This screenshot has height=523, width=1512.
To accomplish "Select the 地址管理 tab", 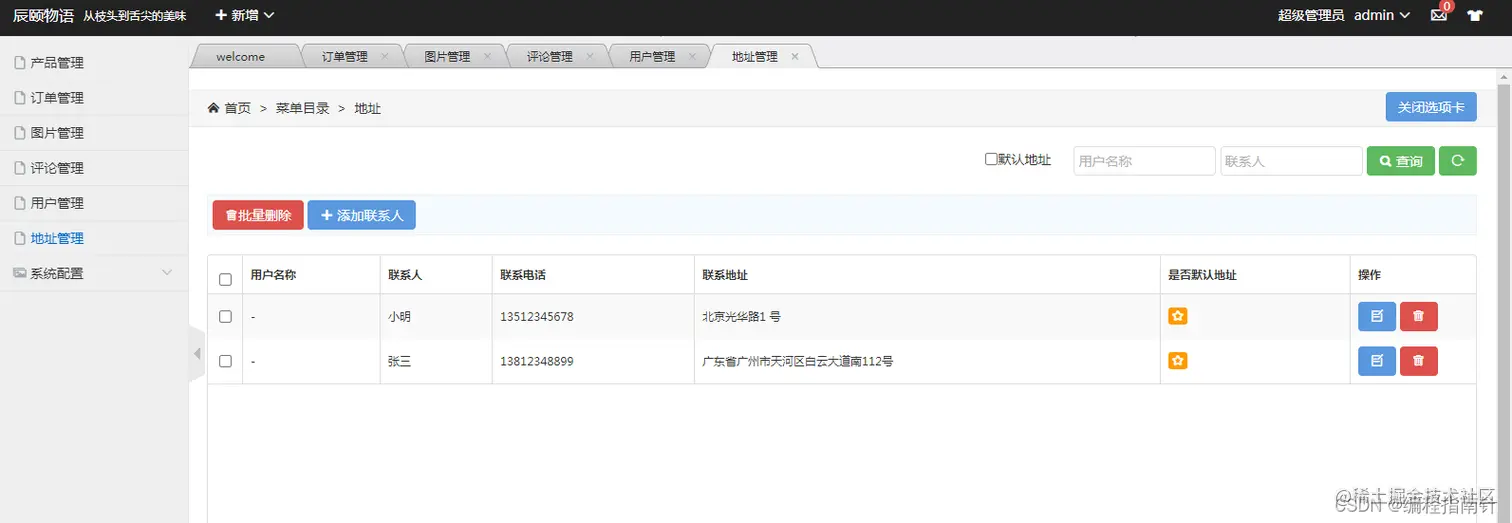I will point(755,57).
